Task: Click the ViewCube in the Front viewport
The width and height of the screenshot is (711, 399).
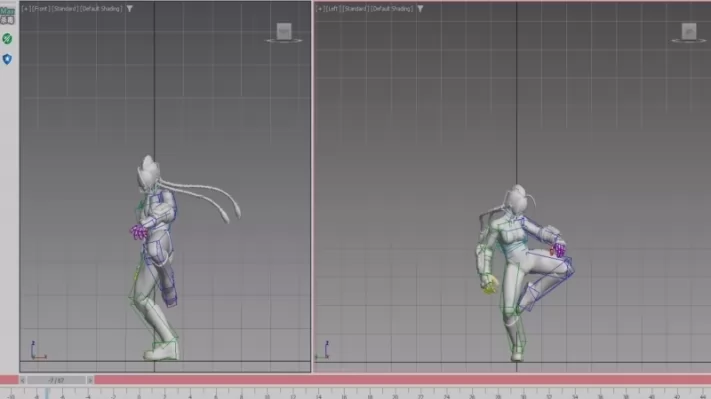Action: [x=284, y=33]
